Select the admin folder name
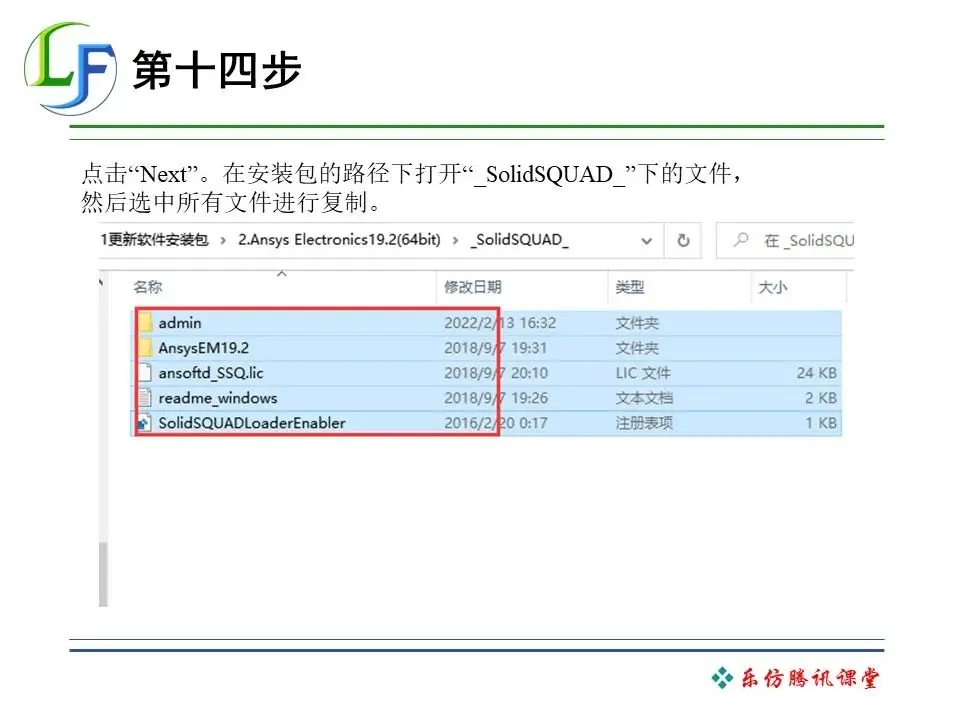The height and width of the screenshot is (720, 960). pos(179,323)
